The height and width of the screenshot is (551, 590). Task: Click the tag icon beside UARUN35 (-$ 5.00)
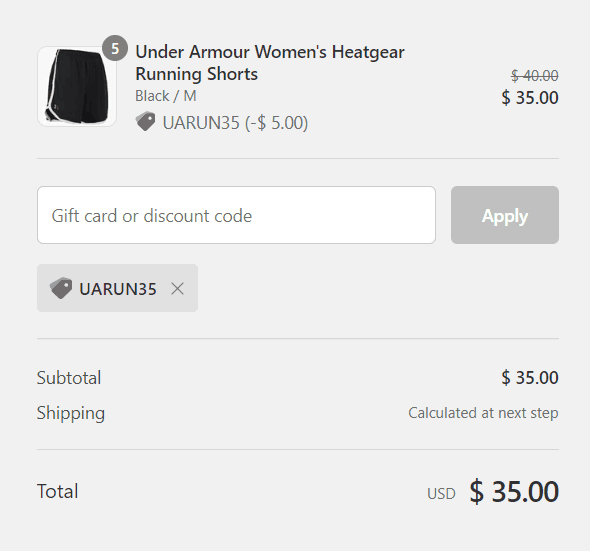pos(145,121)
